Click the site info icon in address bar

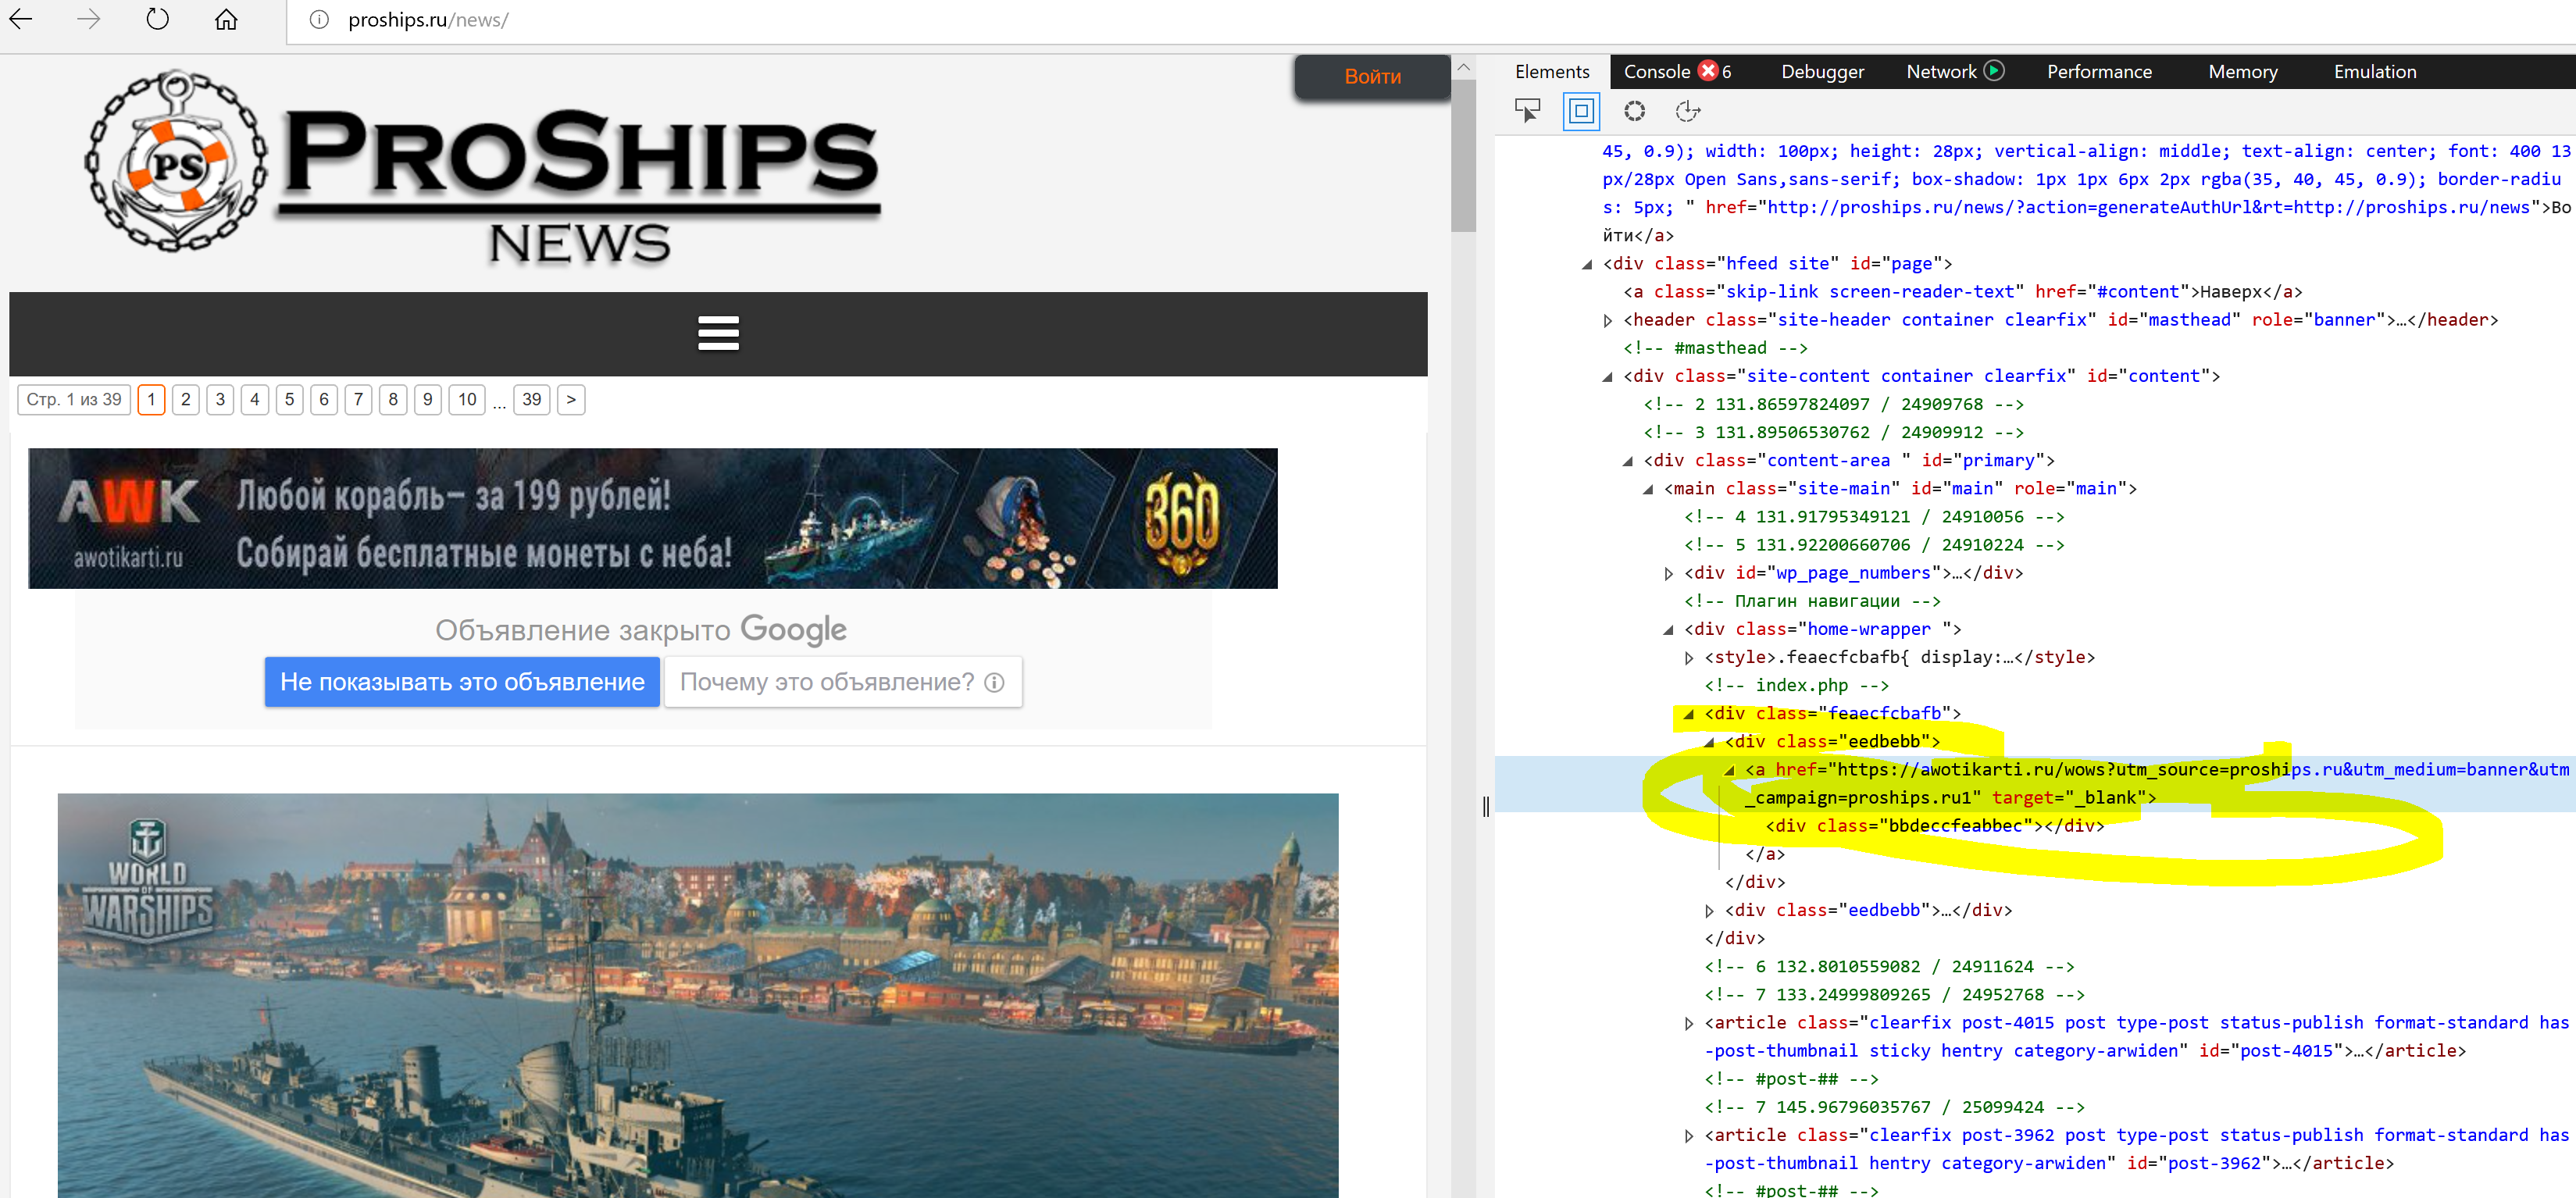tap(319, 20)
